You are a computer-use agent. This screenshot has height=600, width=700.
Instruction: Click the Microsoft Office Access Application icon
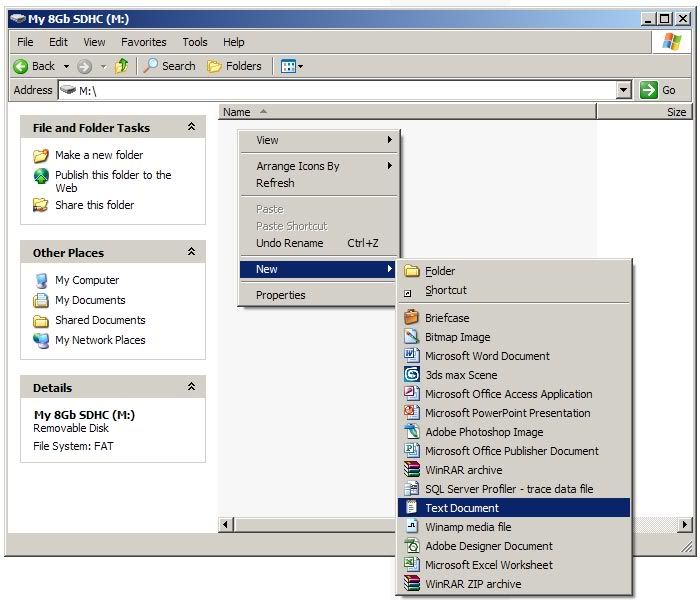(412, 393)
